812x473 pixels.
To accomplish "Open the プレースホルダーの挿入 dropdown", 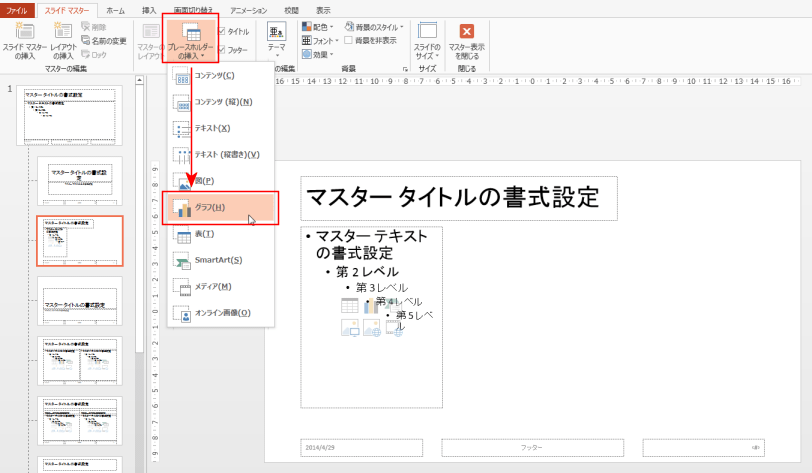I will coord(190,42).
